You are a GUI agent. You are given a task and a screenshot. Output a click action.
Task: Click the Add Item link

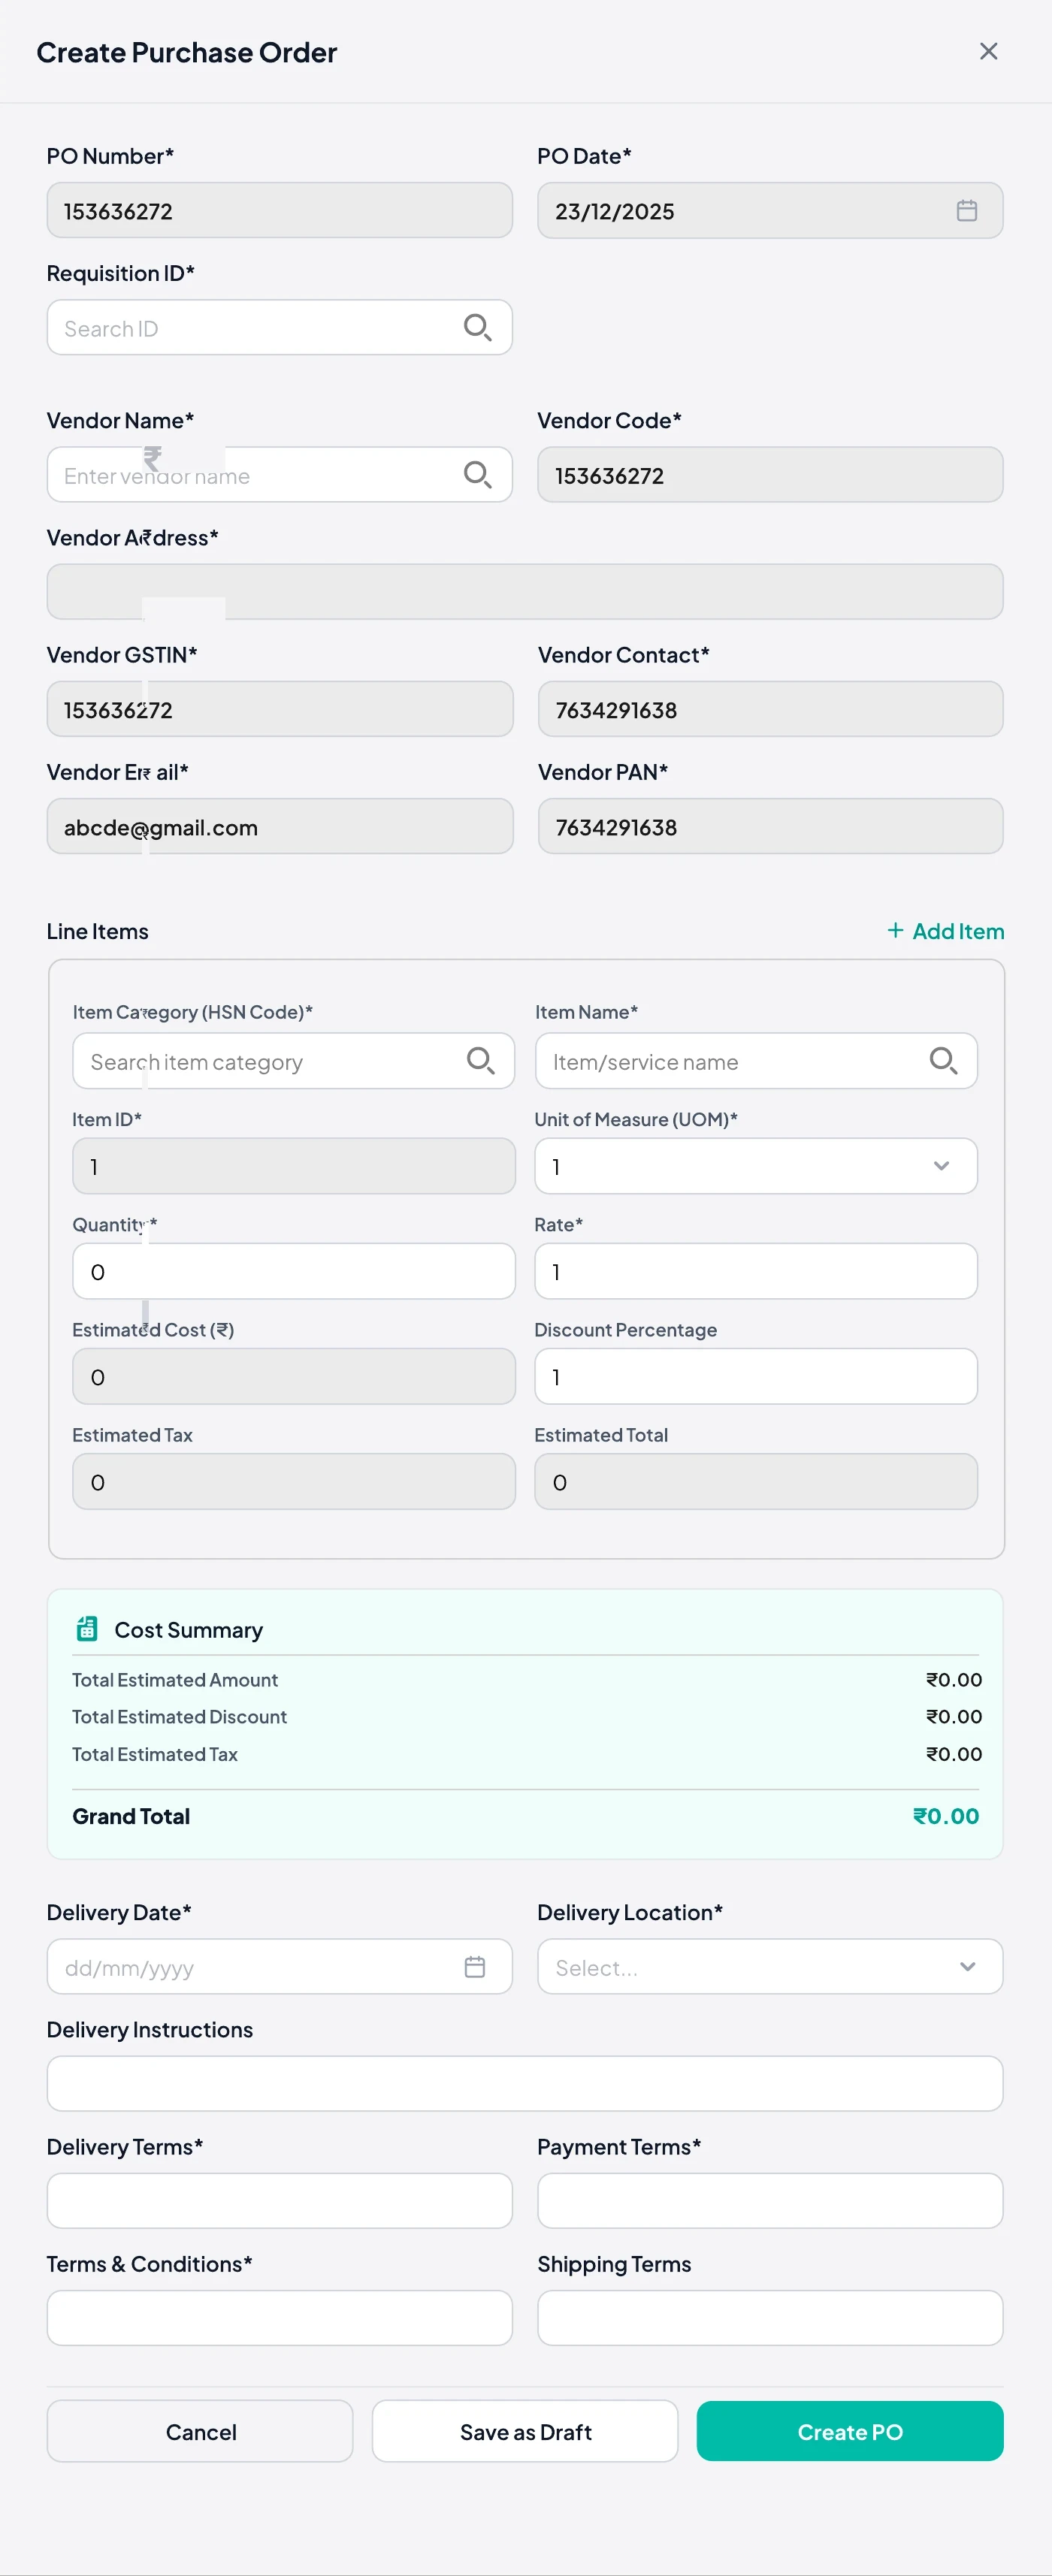[945, 931]
